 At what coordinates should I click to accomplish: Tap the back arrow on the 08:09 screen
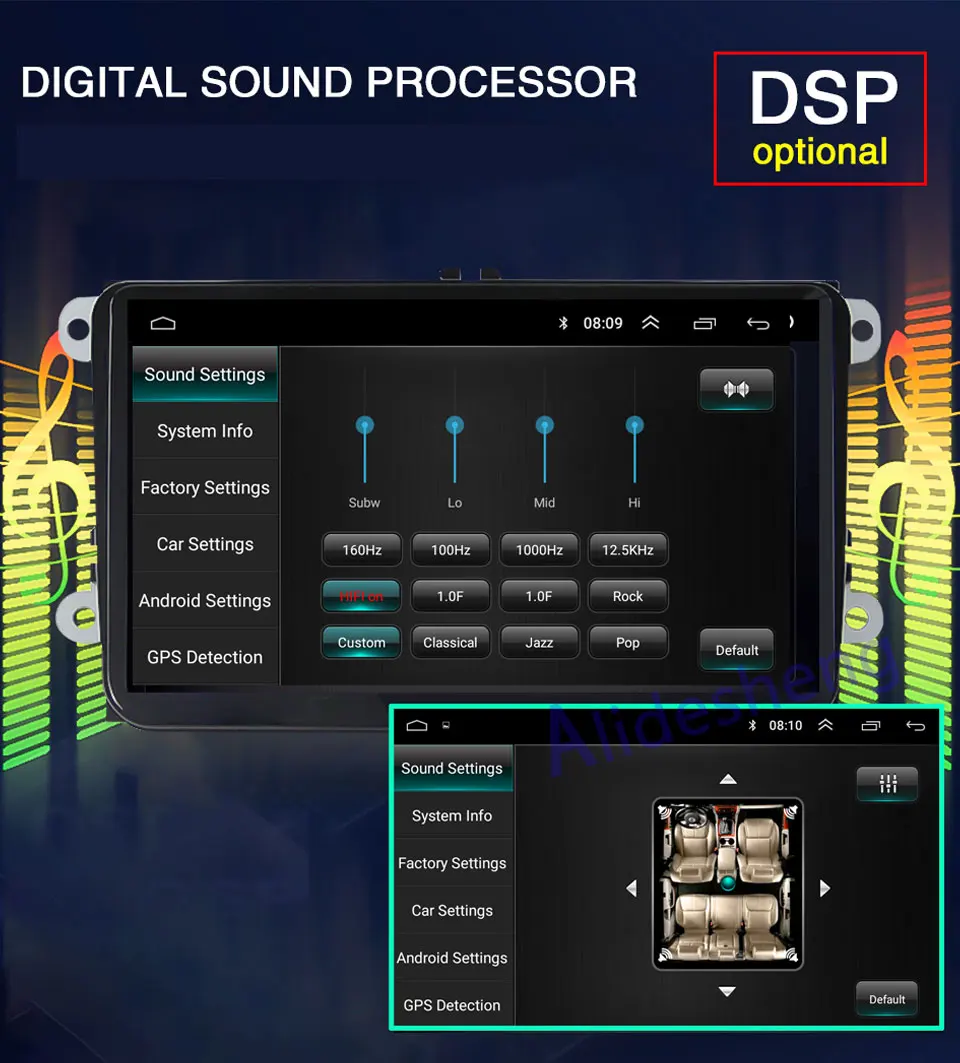coord(758,323)
